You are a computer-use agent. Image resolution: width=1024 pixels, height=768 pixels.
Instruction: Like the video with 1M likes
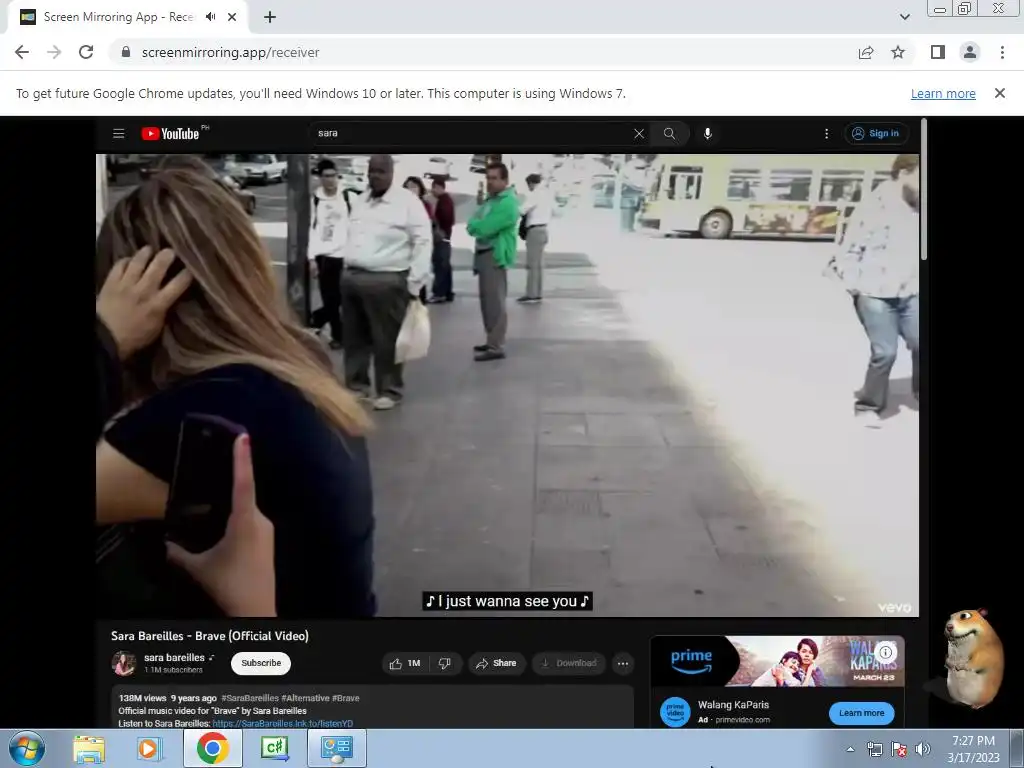tap(404, 663)
